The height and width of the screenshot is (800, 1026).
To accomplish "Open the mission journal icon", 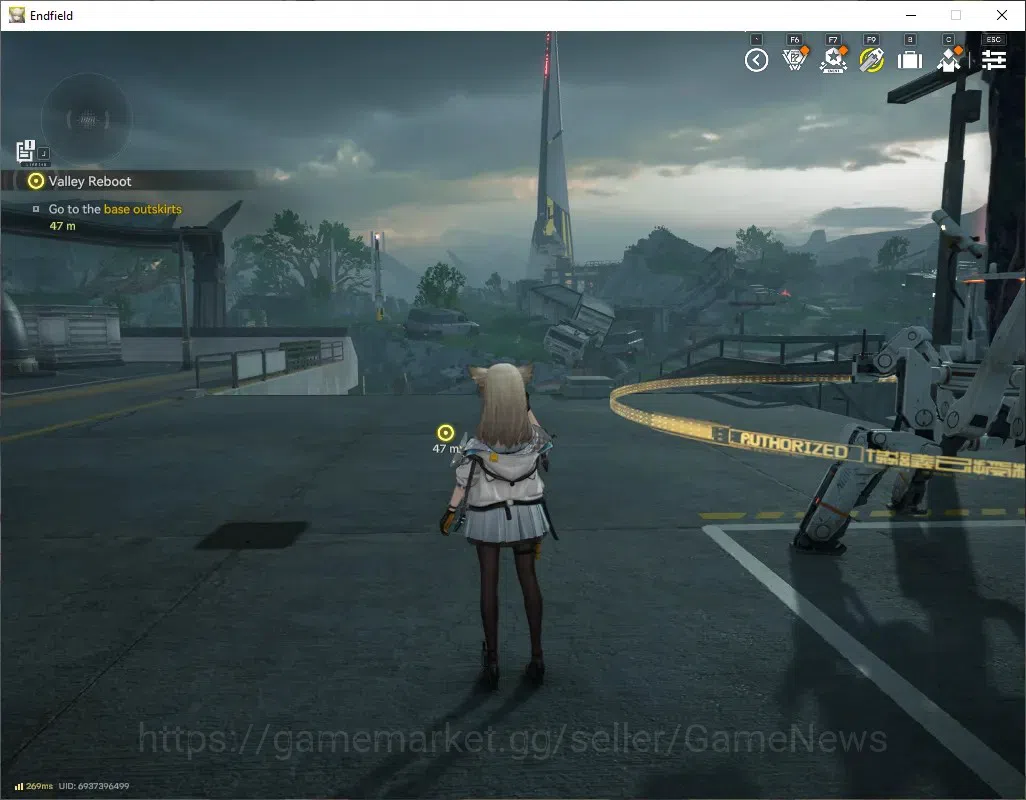I will point(26,151).
